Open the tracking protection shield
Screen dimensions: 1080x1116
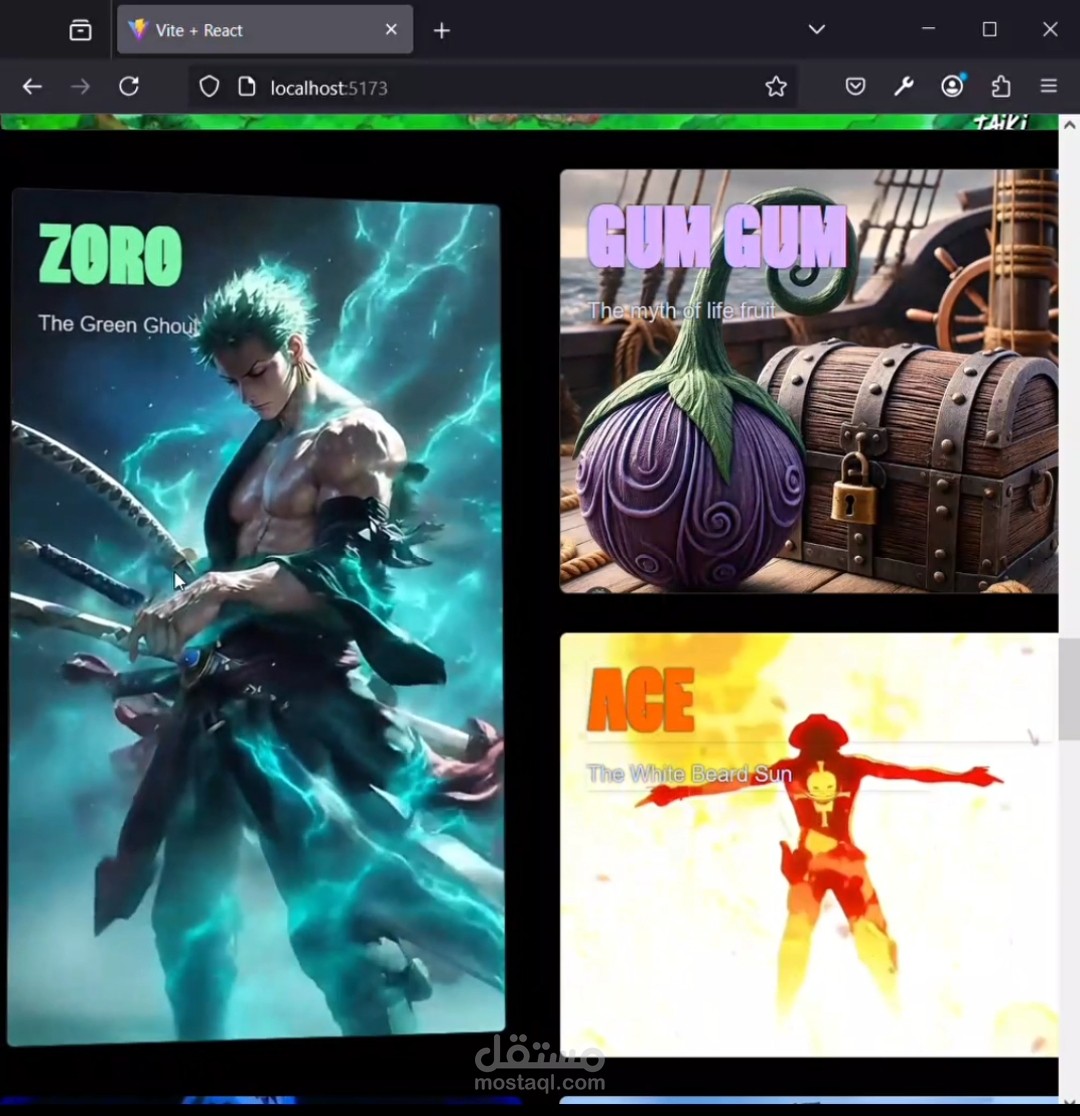[x=209, y=87]
